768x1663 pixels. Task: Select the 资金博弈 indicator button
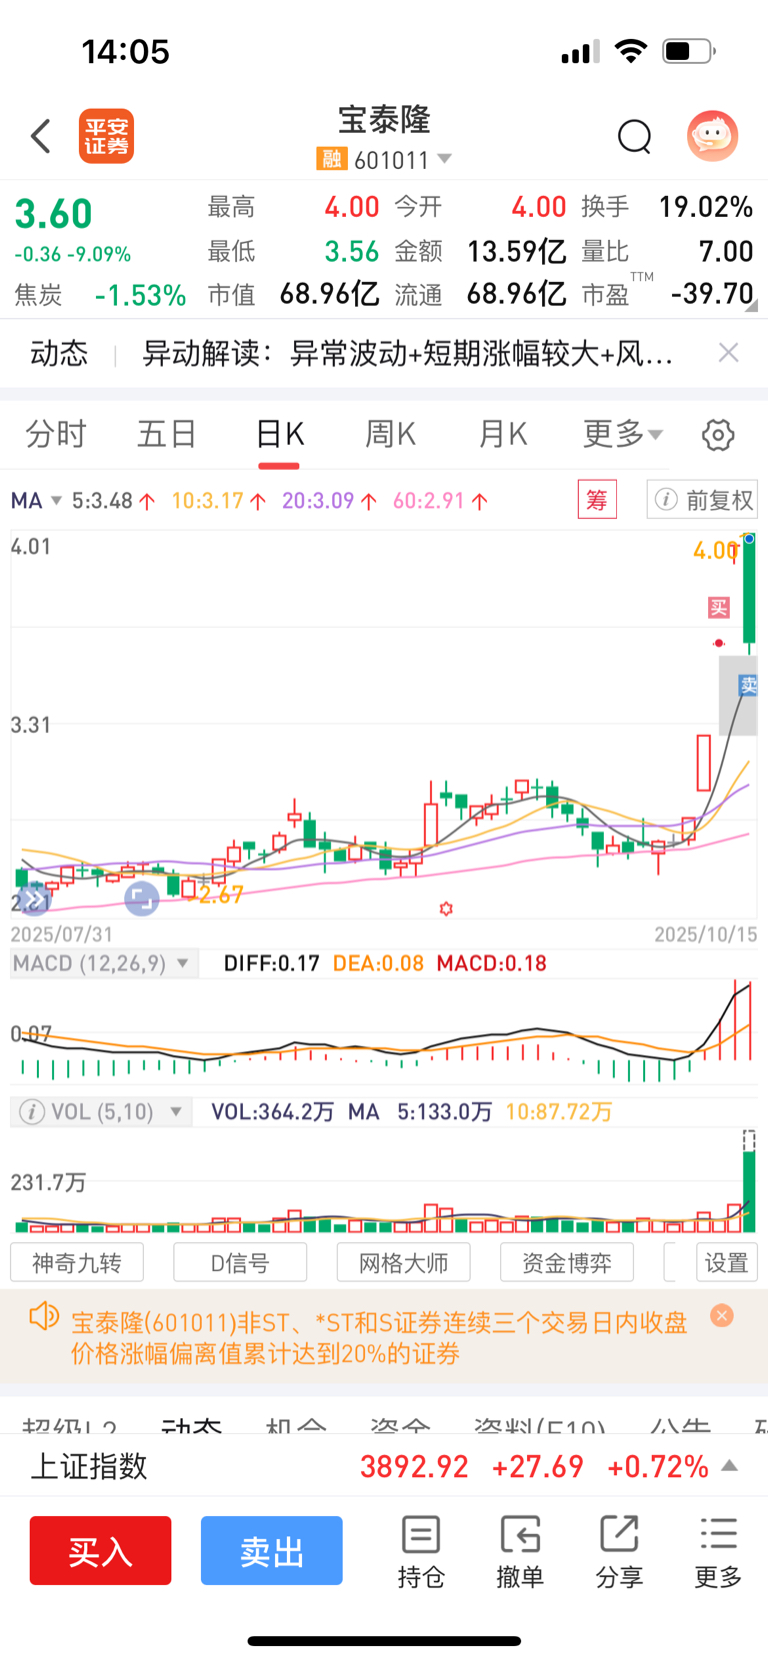pyautogui.click(x=567, y=1262)
